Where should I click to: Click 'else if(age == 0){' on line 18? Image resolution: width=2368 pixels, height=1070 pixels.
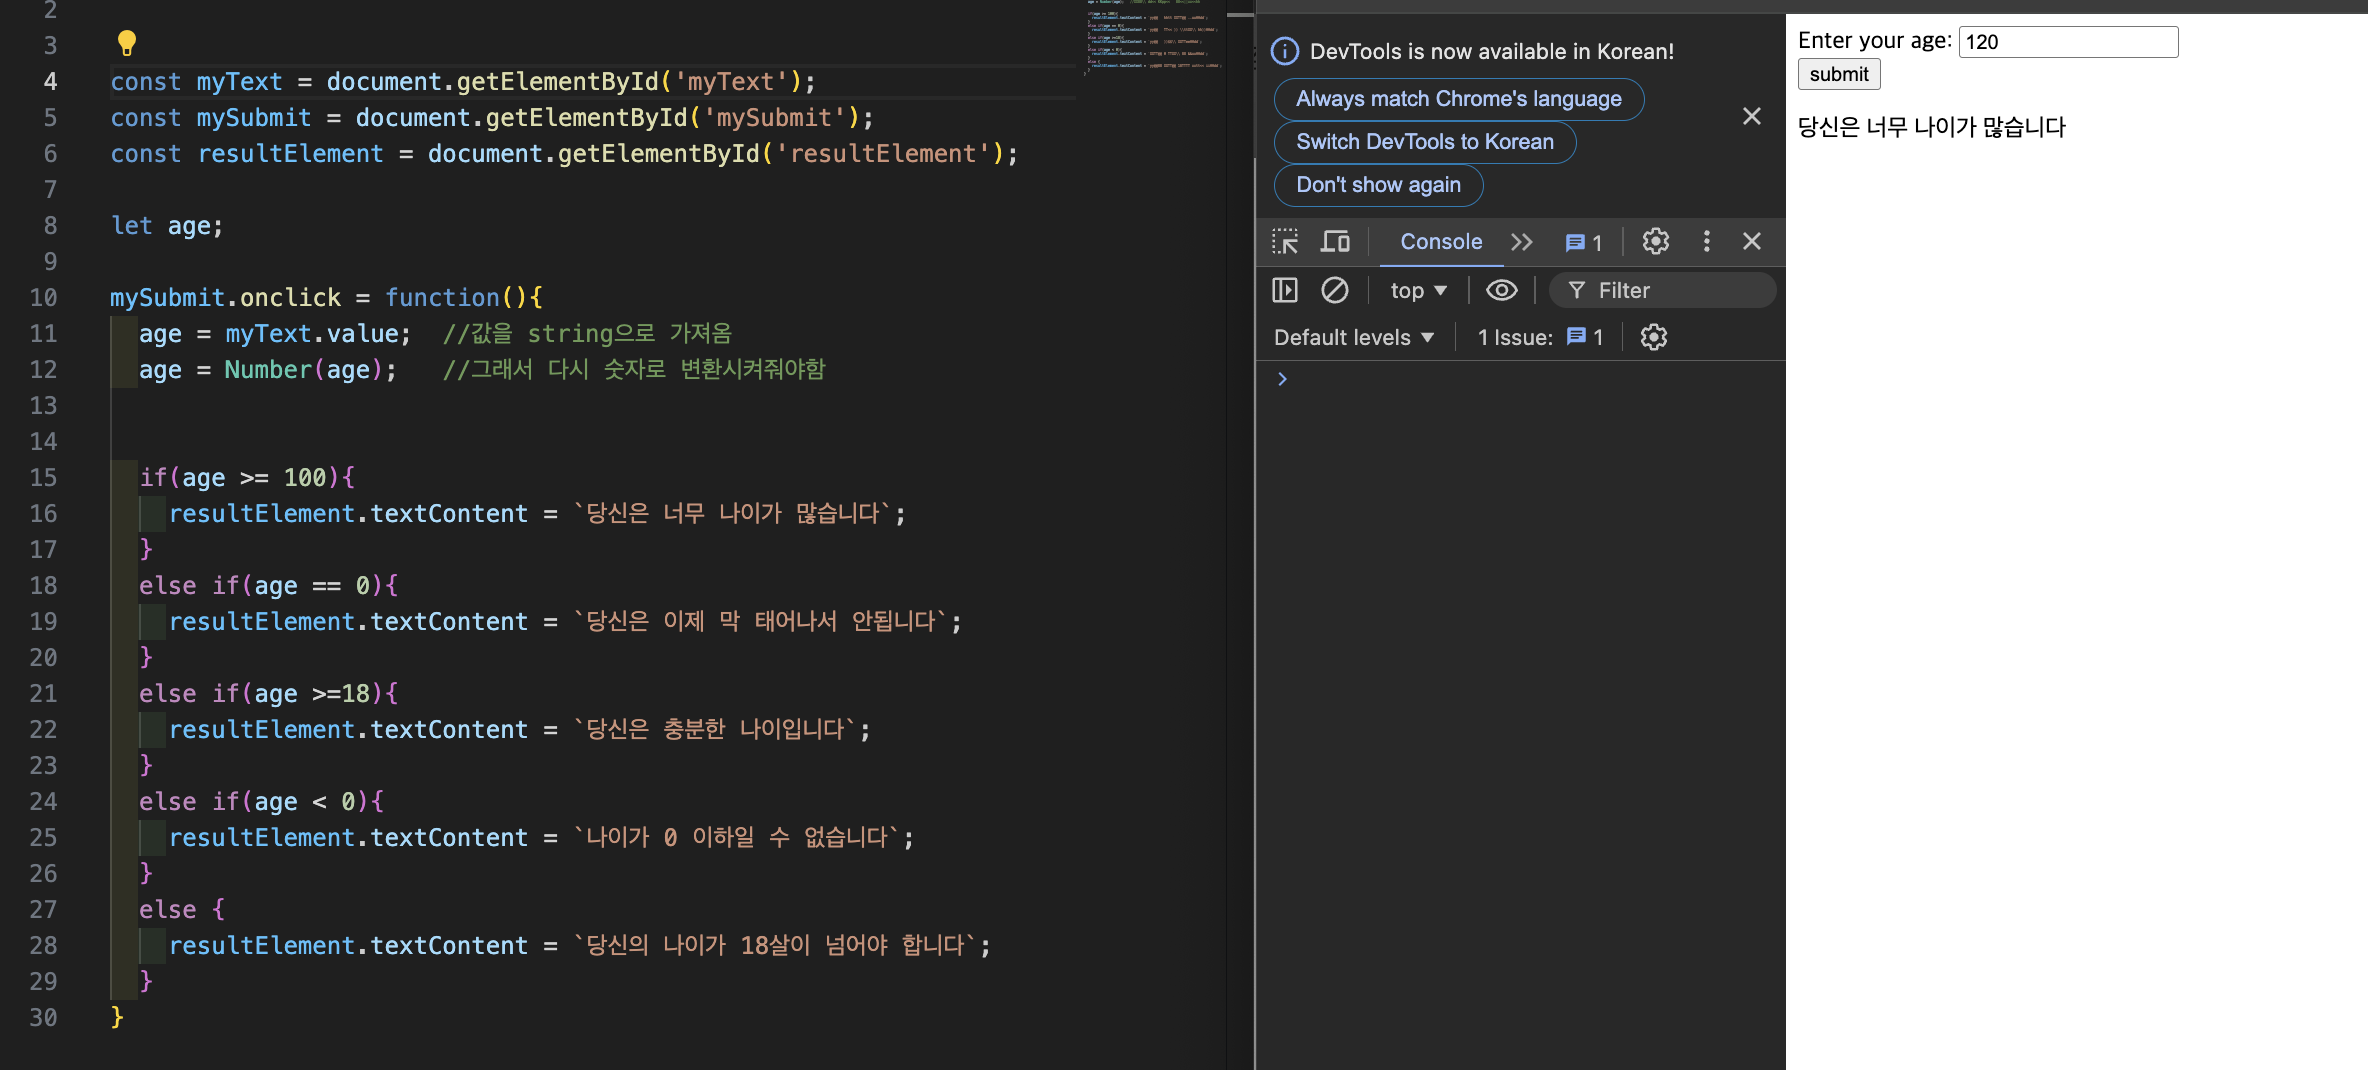tap(269, 586)
